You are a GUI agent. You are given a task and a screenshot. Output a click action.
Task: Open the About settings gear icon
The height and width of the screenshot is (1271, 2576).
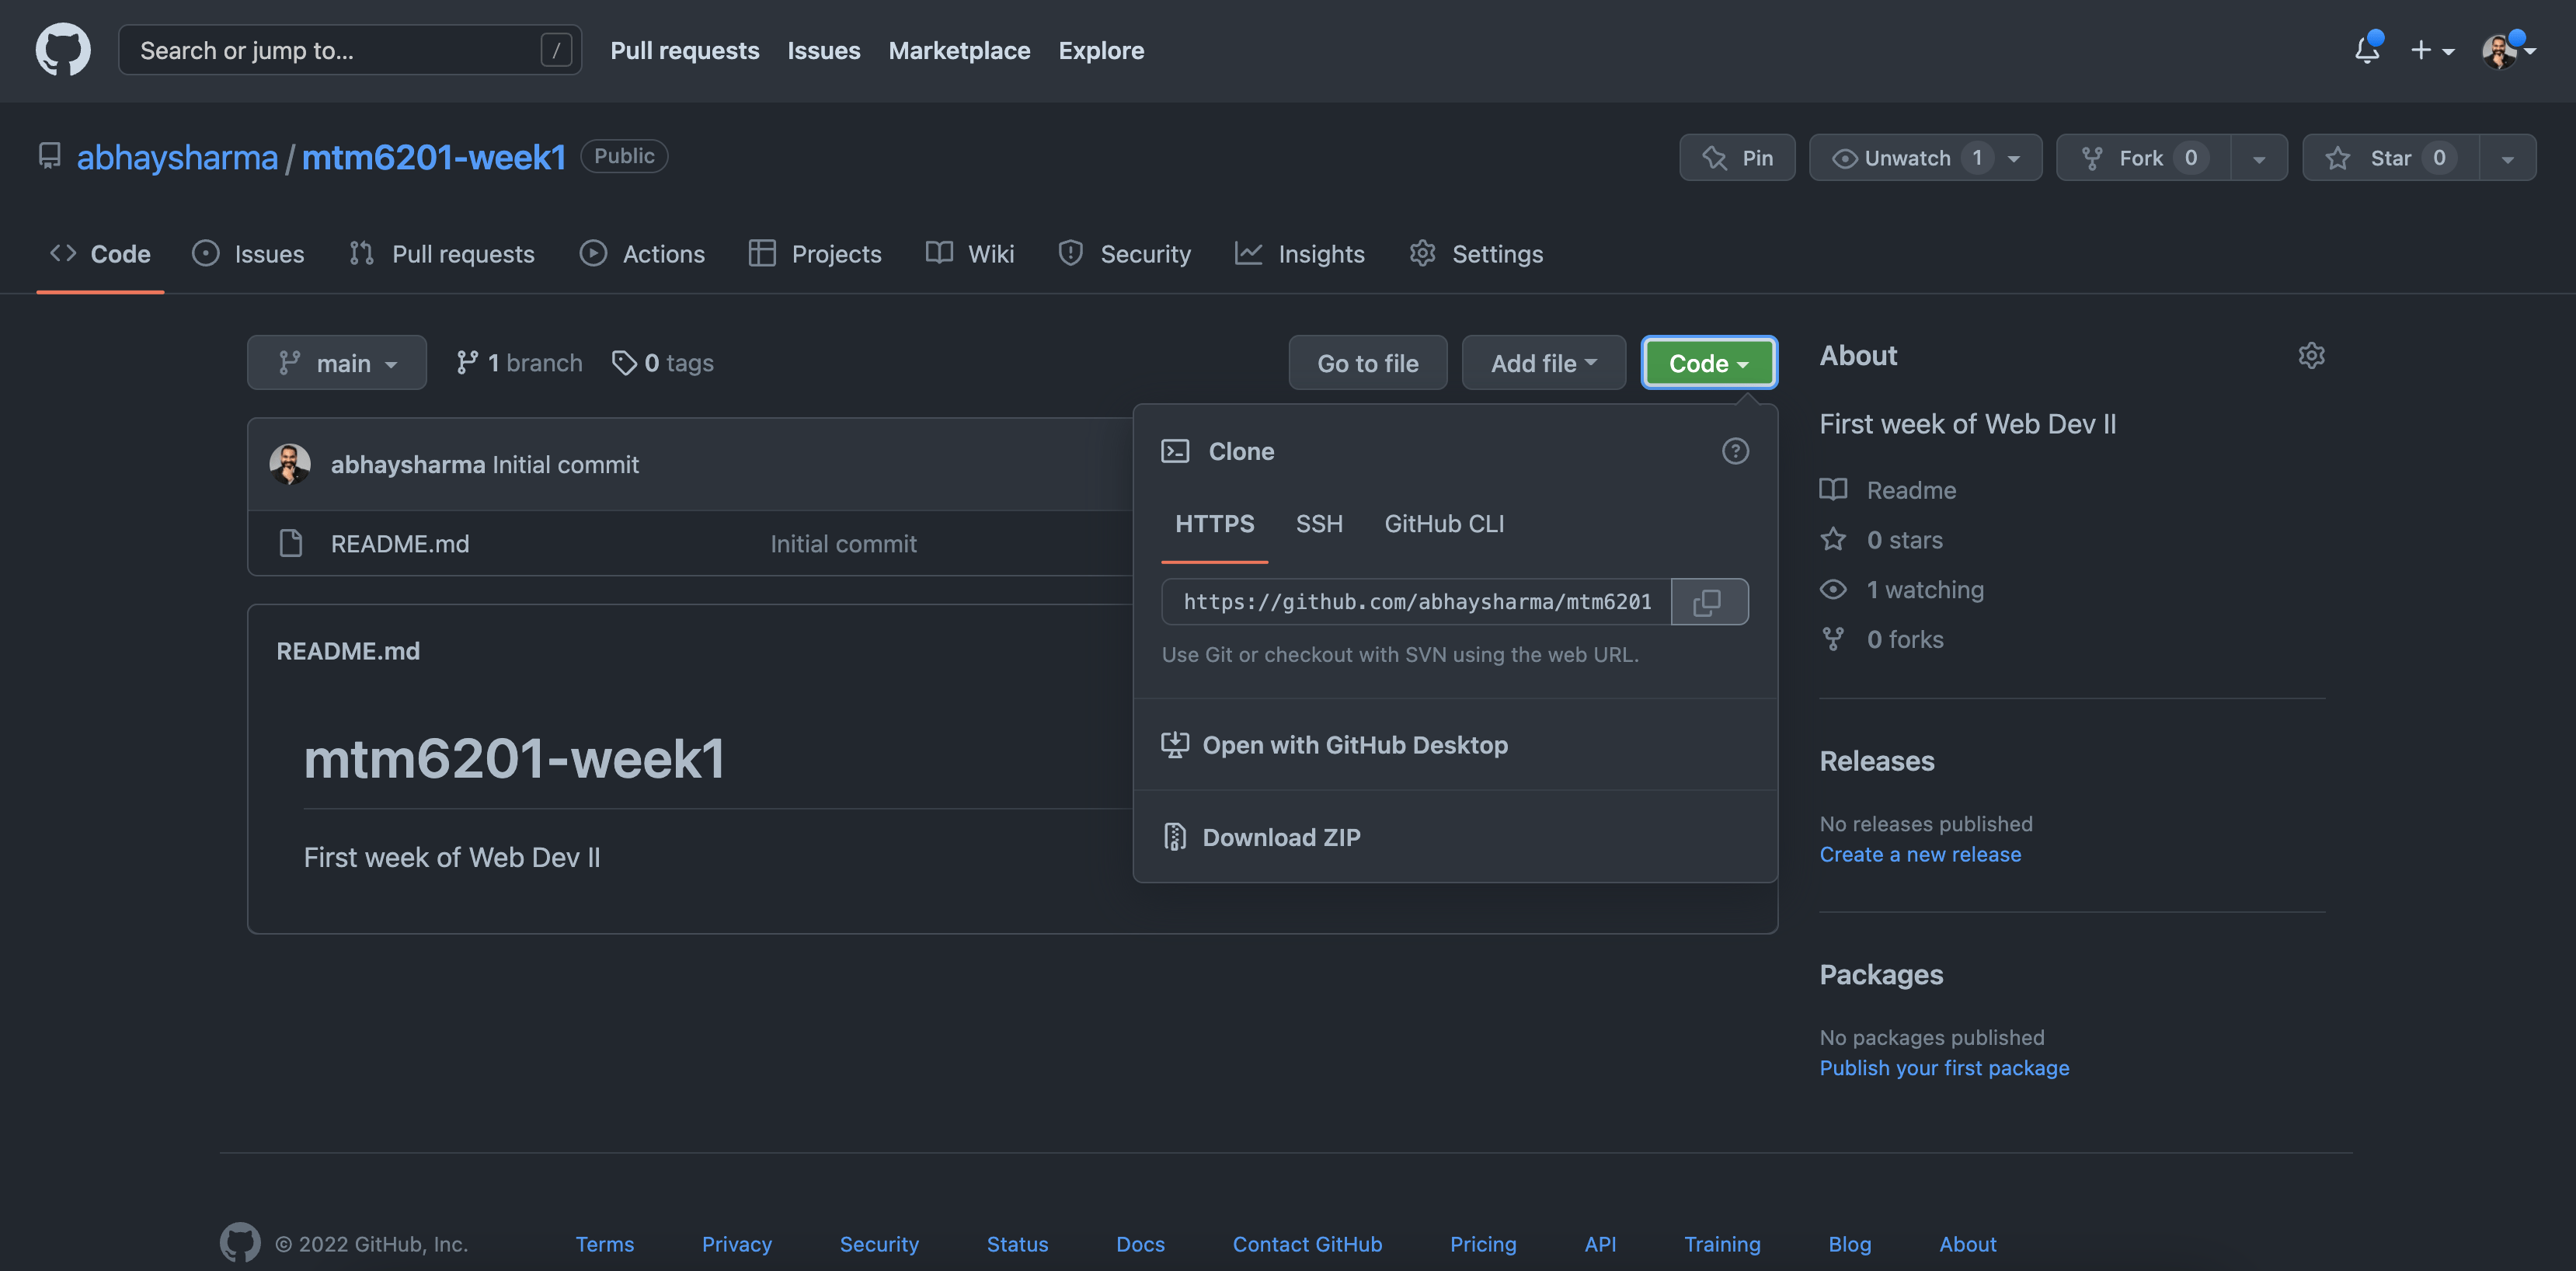tap(2311, 356)
